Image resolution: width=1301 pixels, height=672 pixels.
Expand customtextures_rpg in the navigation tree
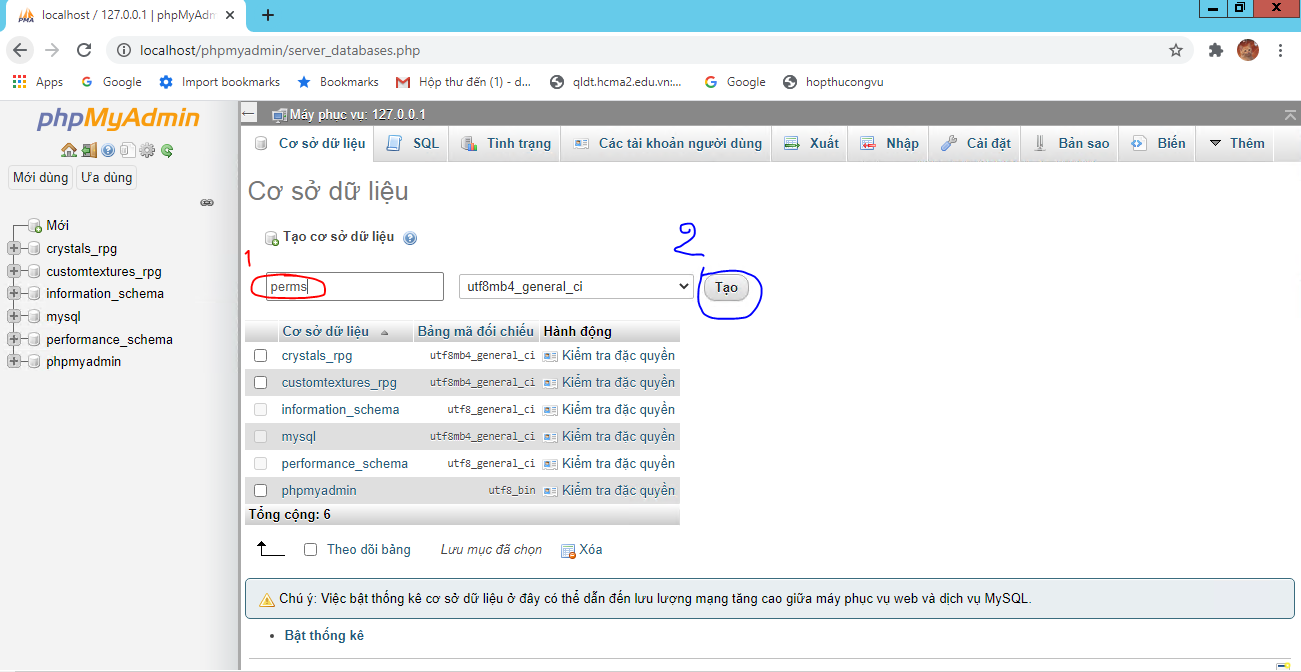click(x=14, y=271)
